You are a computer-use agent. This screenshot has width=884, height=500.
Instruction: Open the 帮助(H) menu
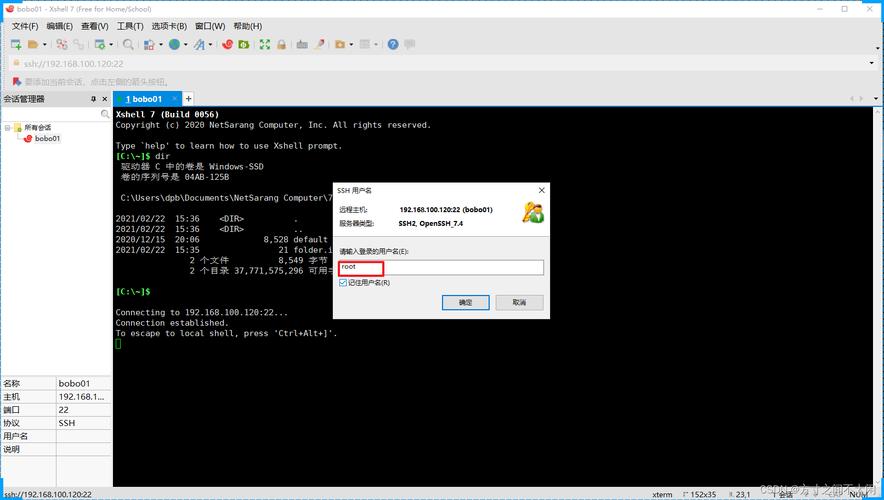247,26
